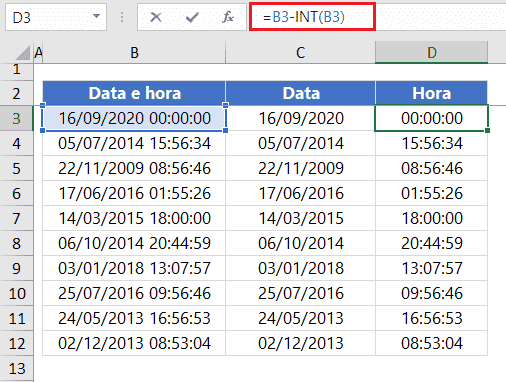Select Hora cell 18:00:00
Viewport: 506px width, 382px height.
[431, 218]
